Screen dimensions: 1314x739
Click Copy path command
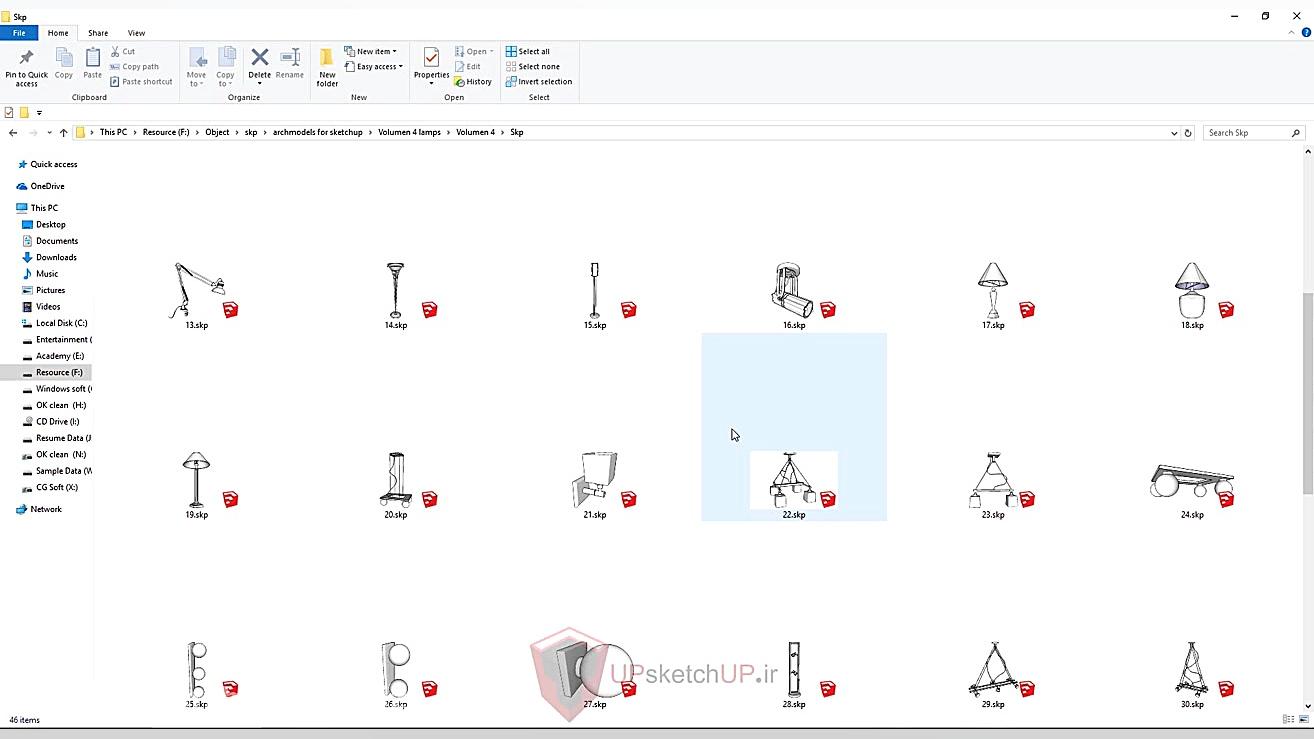(135, 66)
